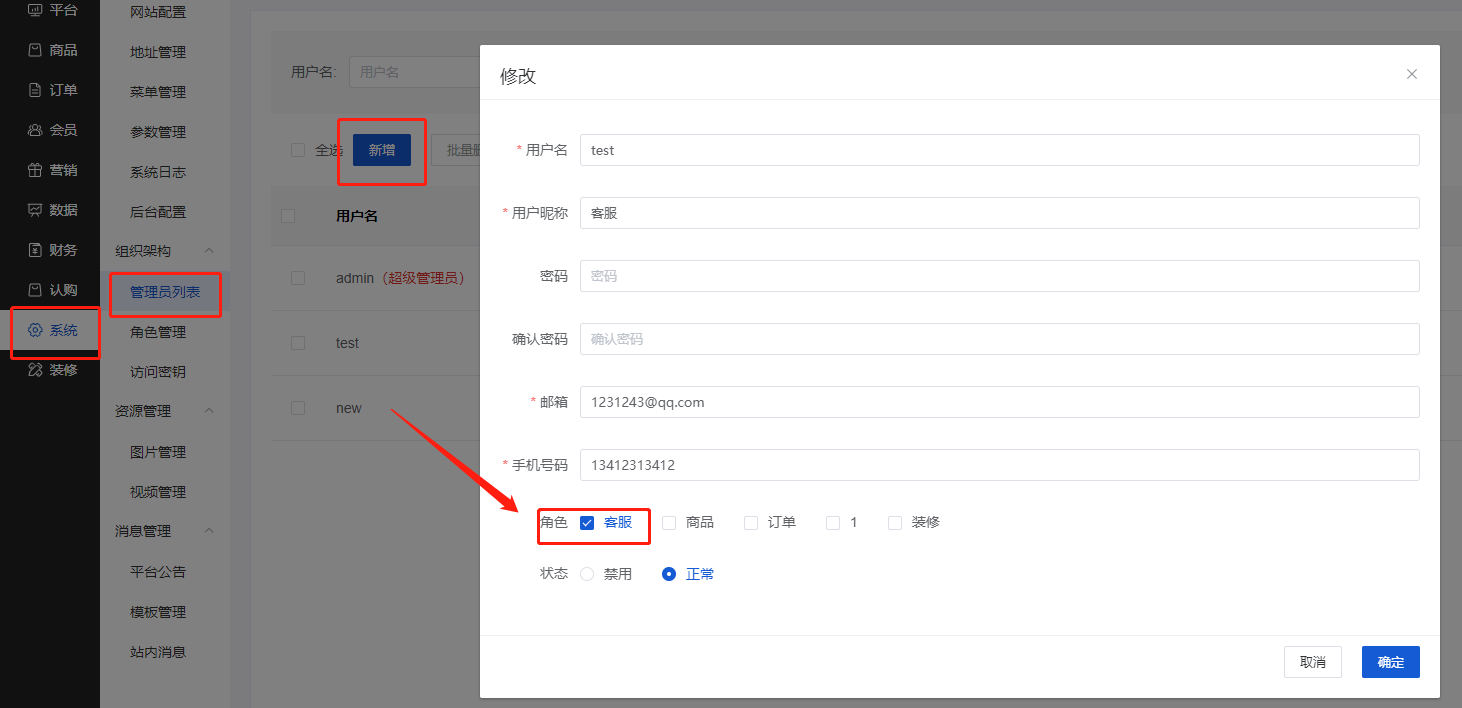This screenshot has height=708, width=1462.
Task: Tick the checkbox for test row
Action: pyautogui.click(x=298, y=343)
